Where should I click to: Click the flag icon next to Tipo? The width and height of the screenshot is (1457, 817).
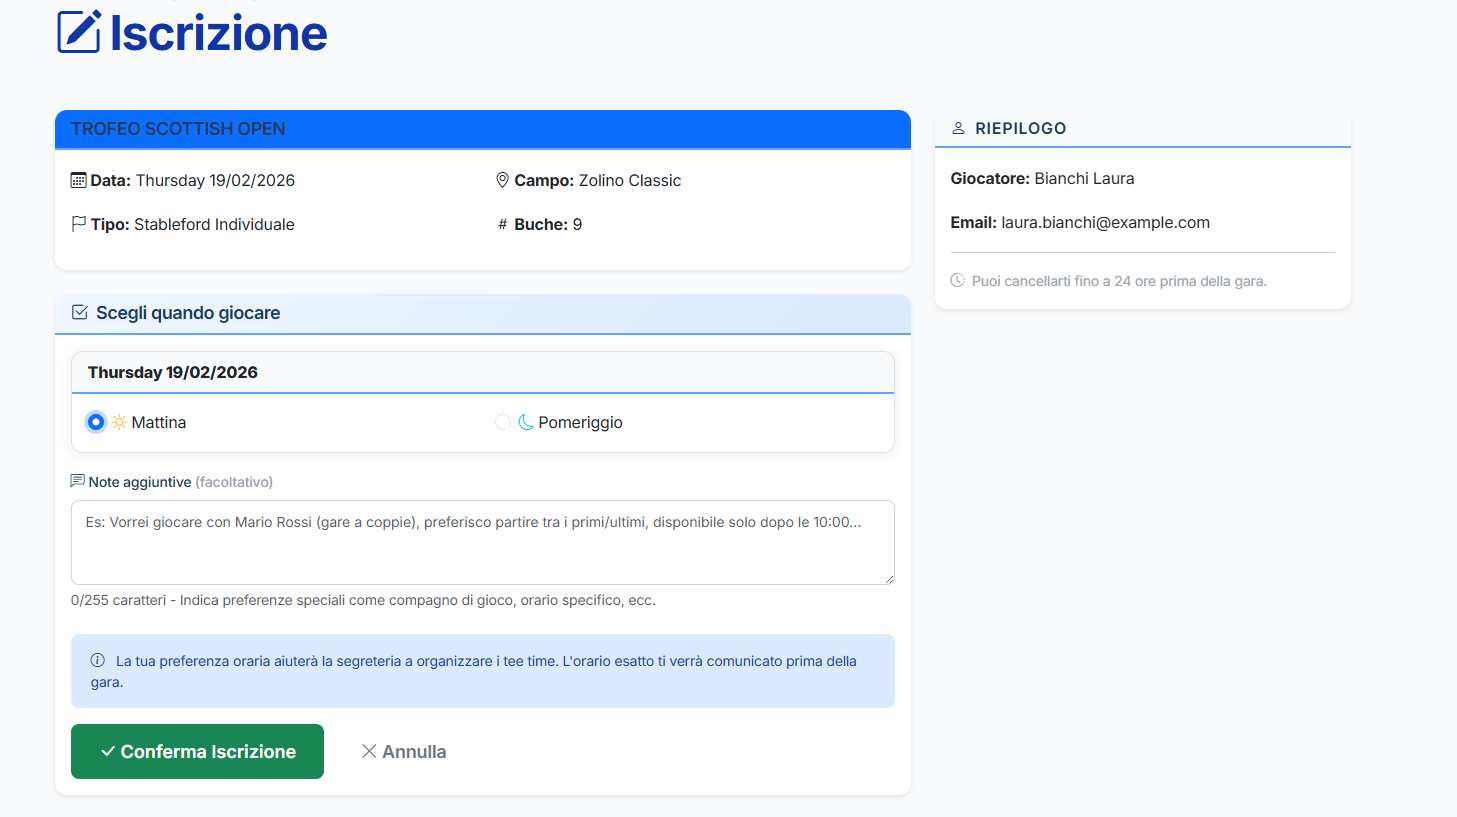(x=79, y=224)
